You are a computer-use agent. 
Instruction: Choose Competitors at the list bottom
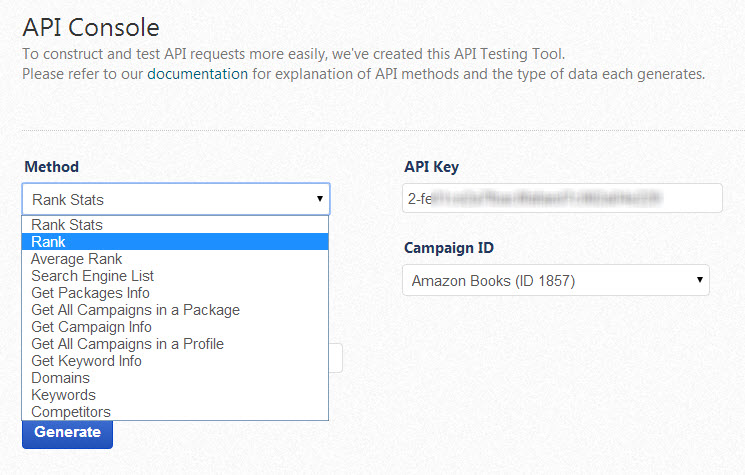(71, 412)
